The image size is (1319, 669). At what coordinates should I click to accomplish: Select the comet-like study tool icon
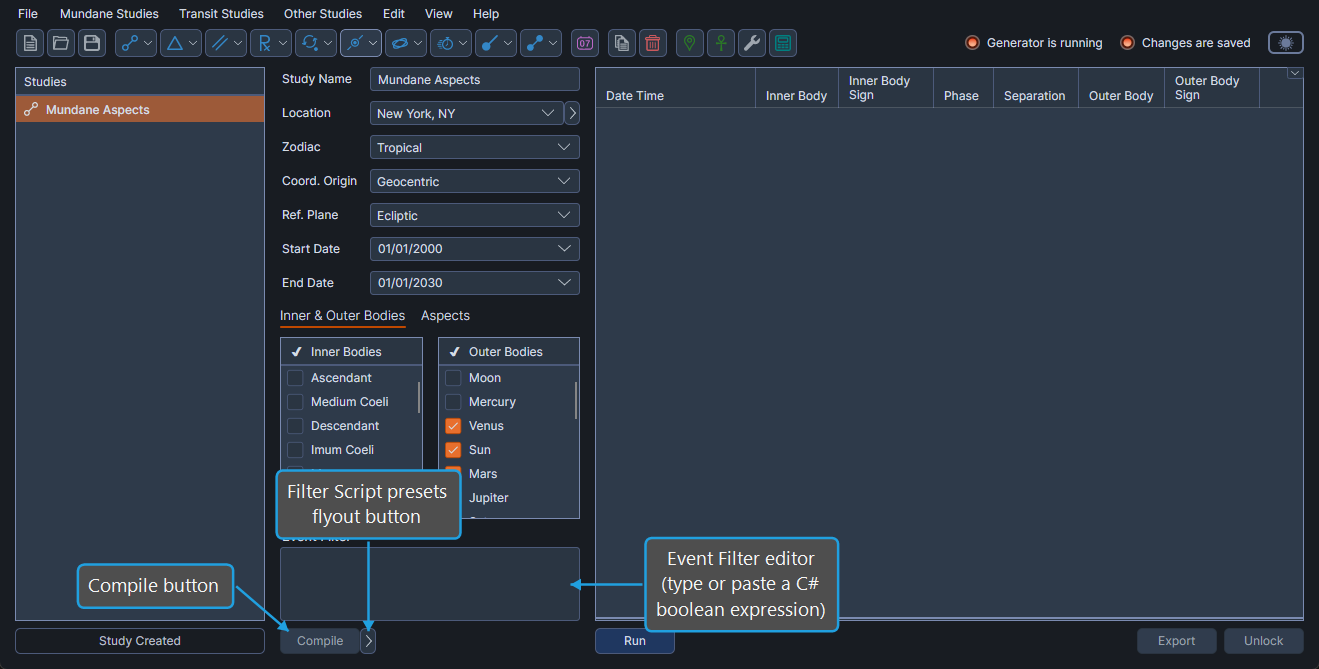[490, 43]
